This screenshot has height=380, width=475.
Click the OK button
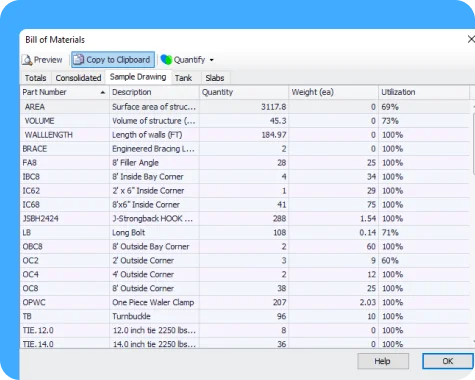448,361
